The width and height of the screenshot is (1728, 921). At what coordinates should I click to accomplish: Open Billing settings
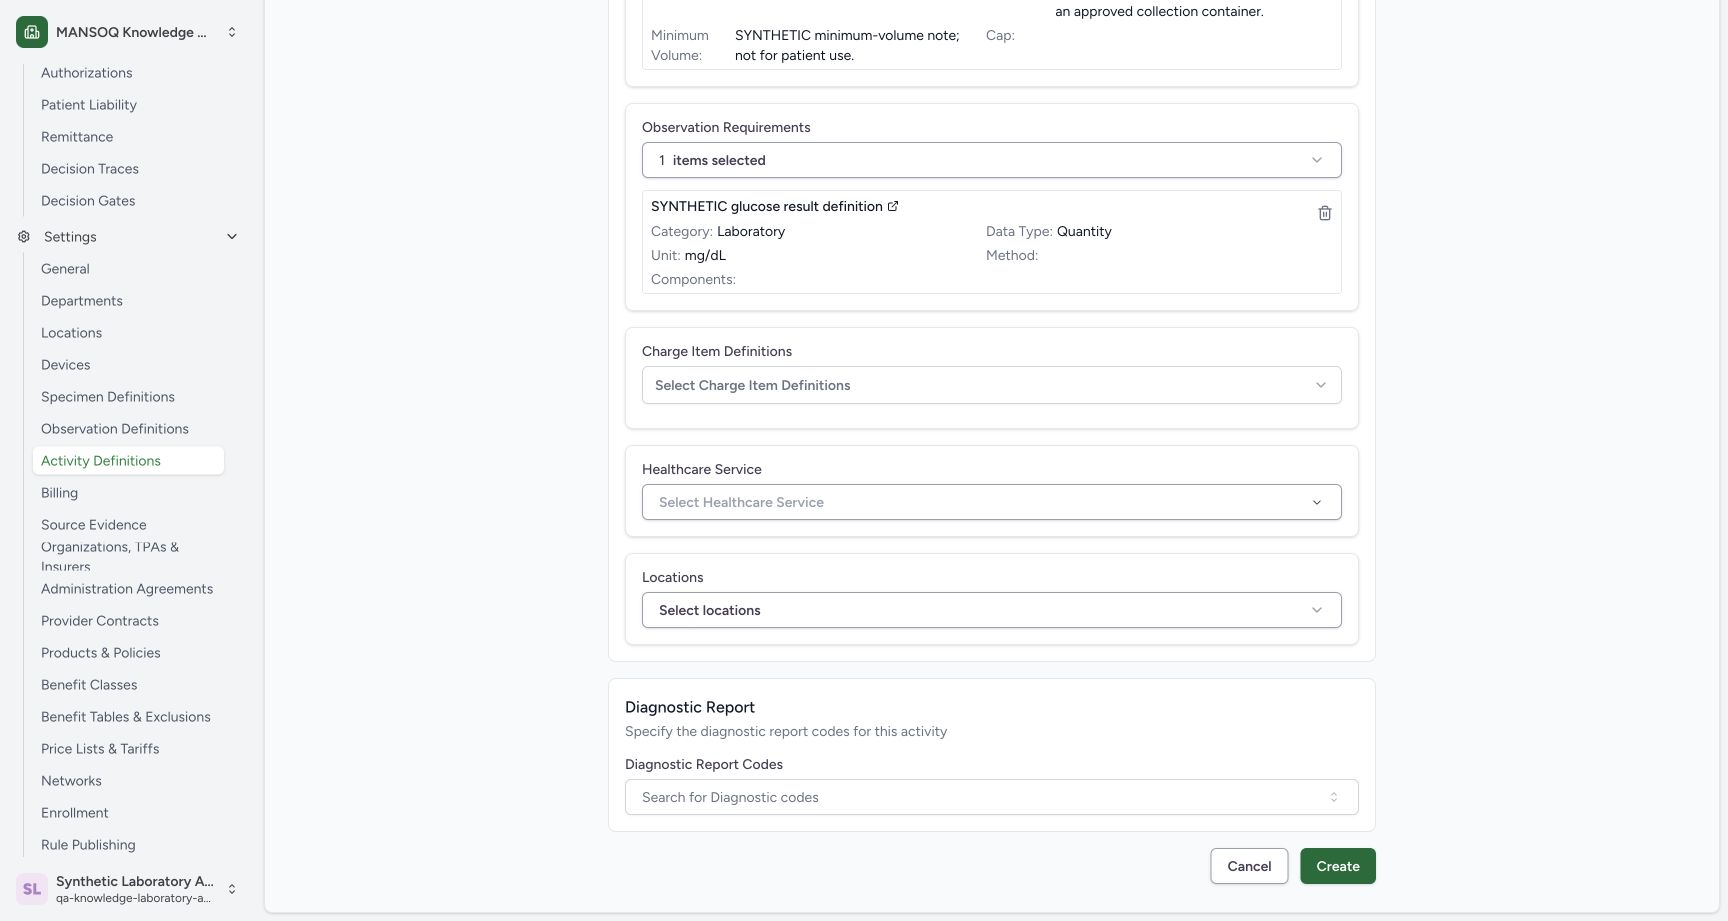point(59,493)
